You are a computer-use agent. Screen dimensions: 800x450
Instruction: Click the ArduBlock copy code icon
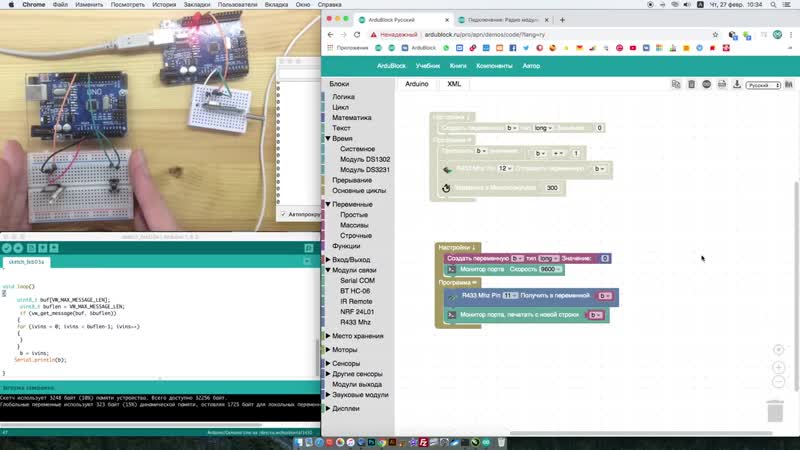point(676,84)
